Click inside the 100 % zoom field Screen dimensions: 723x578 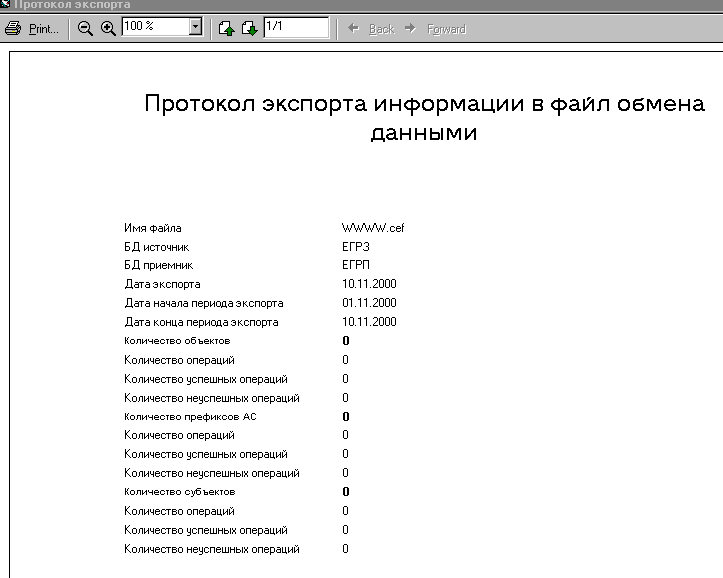point(156,26)
